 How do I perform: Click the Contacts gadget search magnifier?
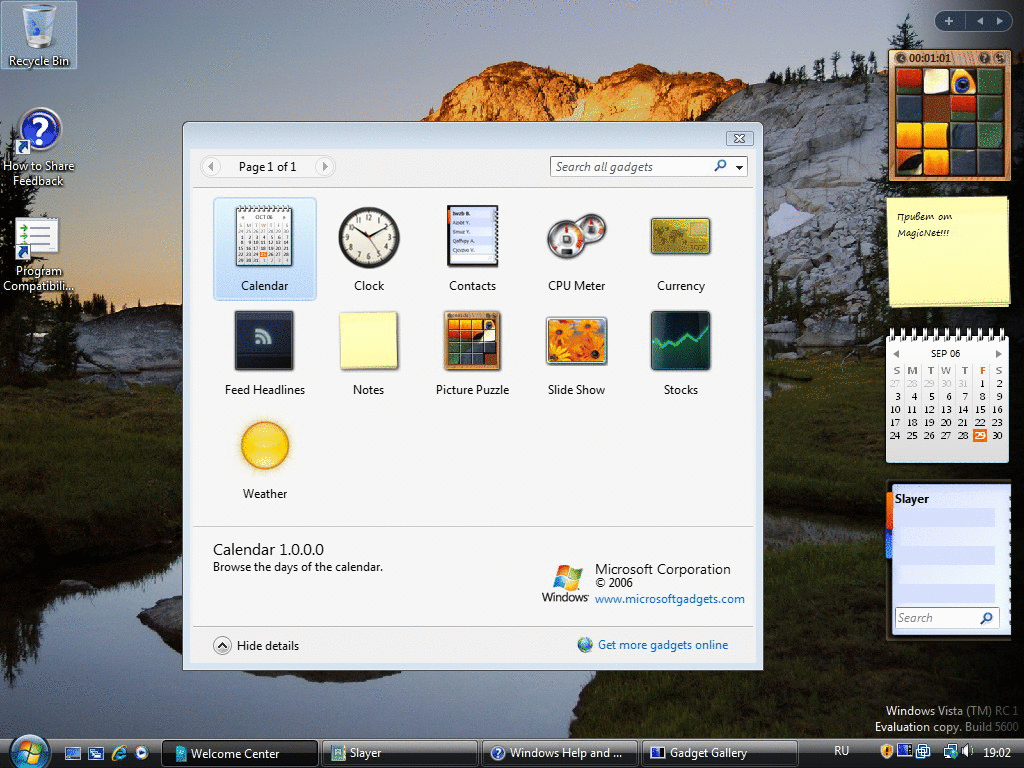987,618
